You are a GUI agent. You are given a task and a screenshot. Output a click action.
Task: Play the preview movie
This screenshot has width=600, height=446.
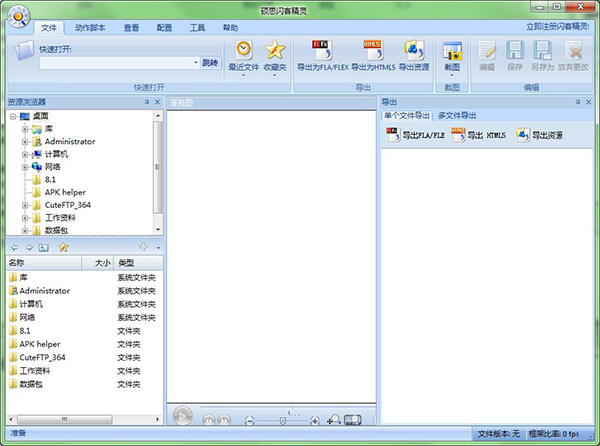click(x=183, y=416)
